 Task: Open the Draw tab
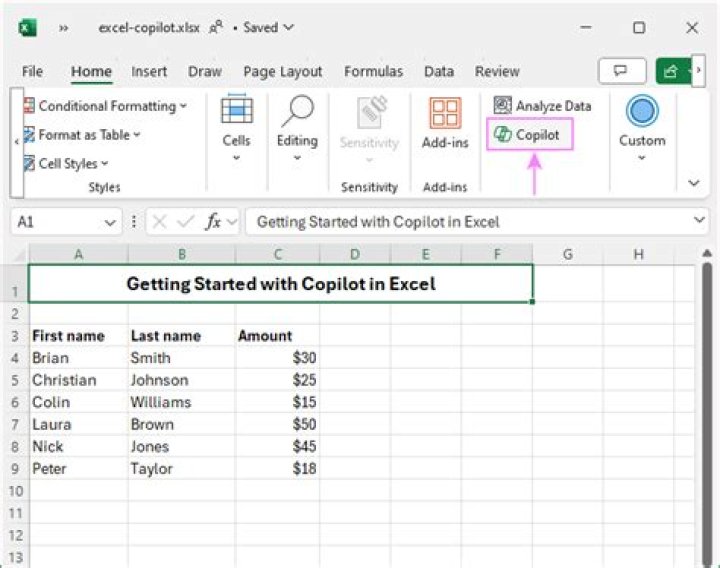click(x=205, y=72)
